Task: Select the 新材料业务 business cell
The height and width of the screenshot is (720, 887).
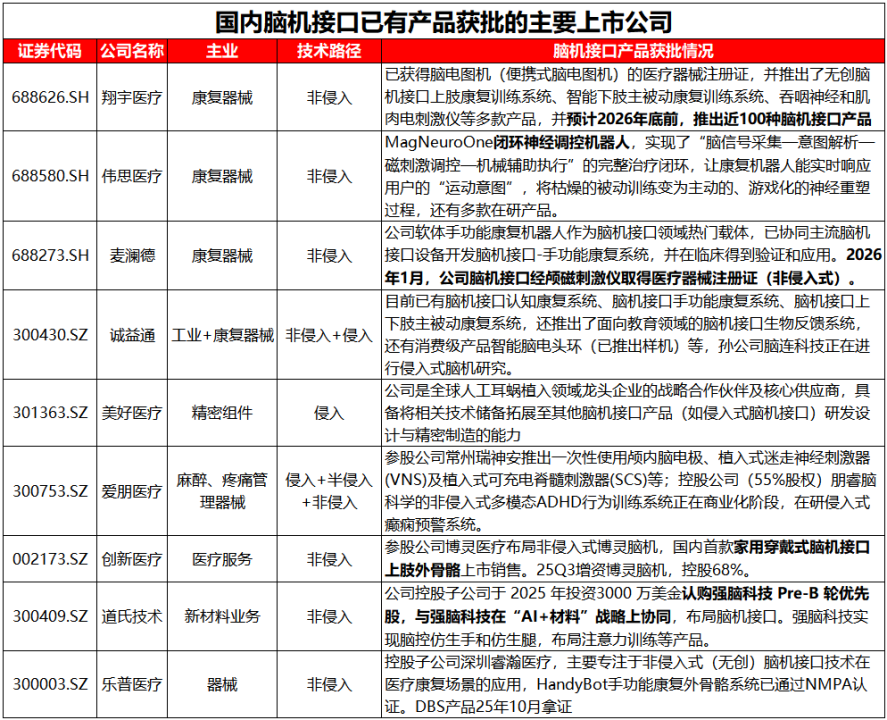Action: coord(222,616)
